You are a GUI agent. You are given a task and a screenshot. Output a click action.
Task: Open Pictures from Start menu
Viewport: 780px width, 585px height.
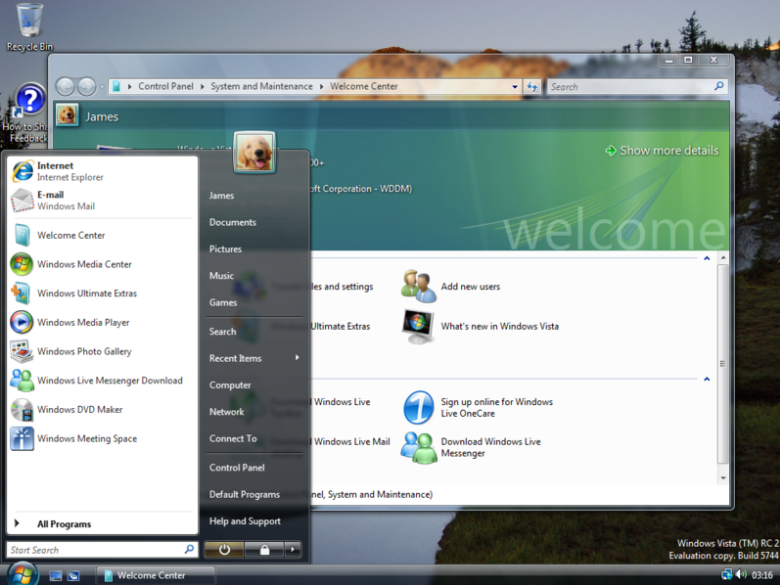[x=255, y=249]
